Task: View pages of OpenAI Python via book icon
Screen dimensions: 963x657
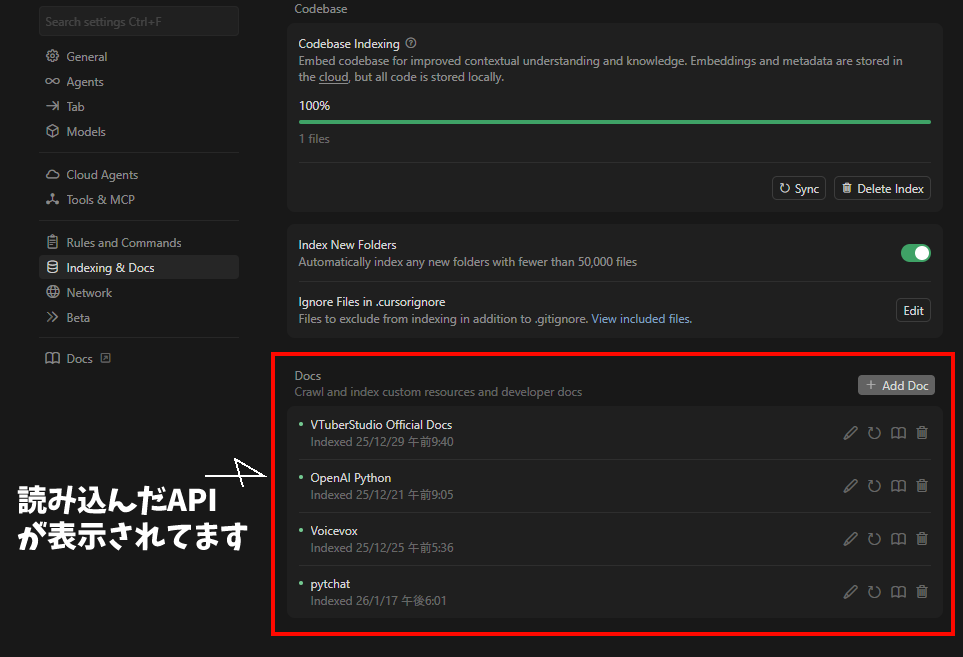Action: tap(898, 486)
